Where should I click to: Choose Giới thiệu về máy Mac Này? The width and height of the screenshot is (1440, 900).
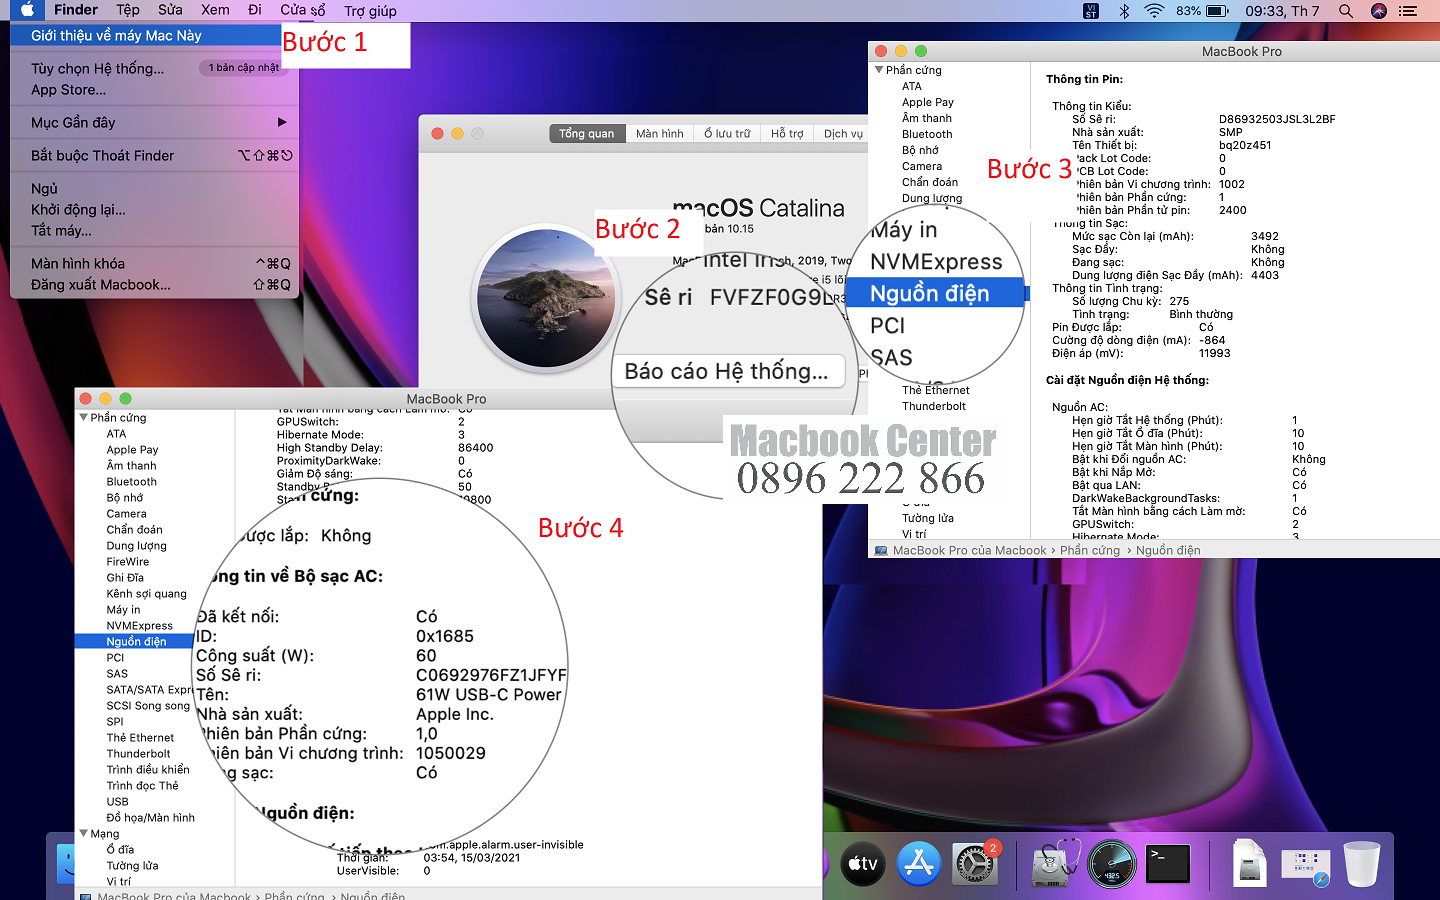click(x=146, y=35)
